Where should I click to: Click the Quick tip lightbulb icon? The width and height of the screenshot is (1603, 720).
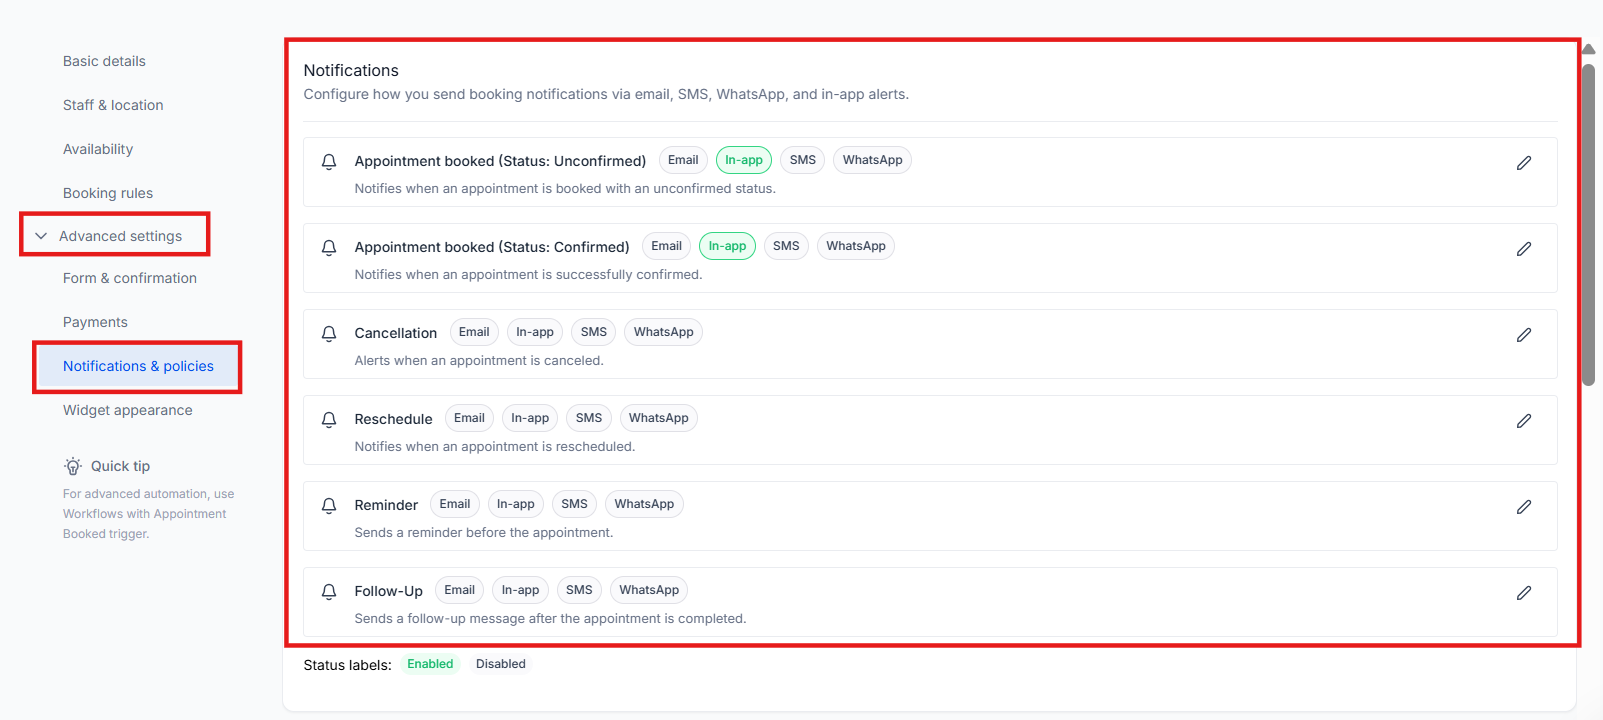click(73, 466)
